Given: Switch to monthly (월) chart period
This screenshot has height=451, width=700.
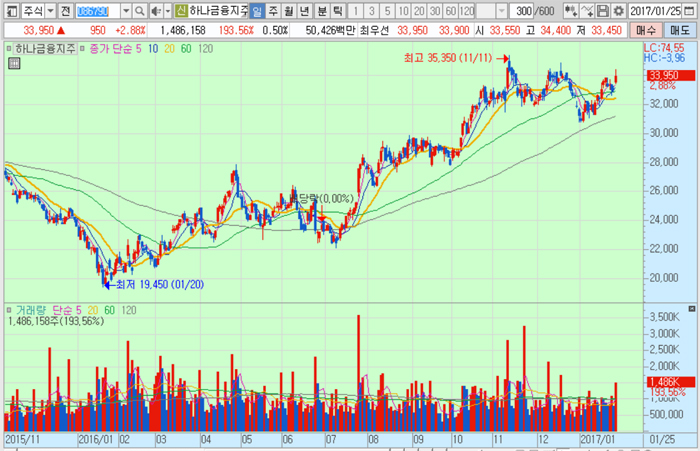Looking at the screenshot, I should pyautogui.click(x=289, y=10).
